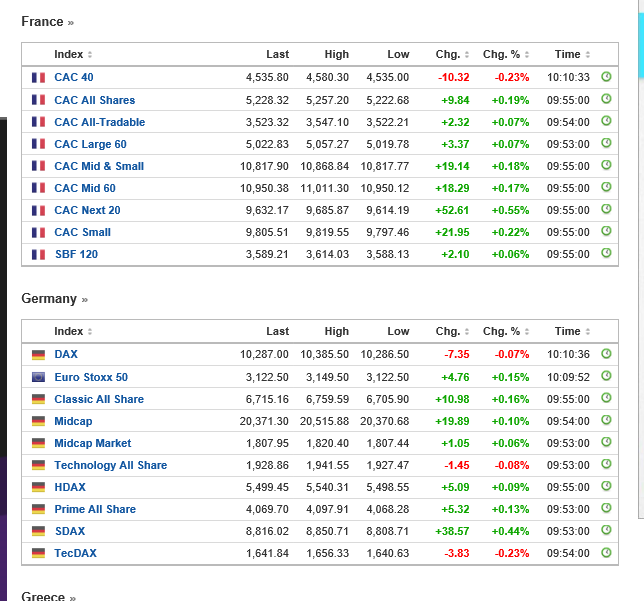Open the Prime All Share index
644x601 pixels.
95,509
